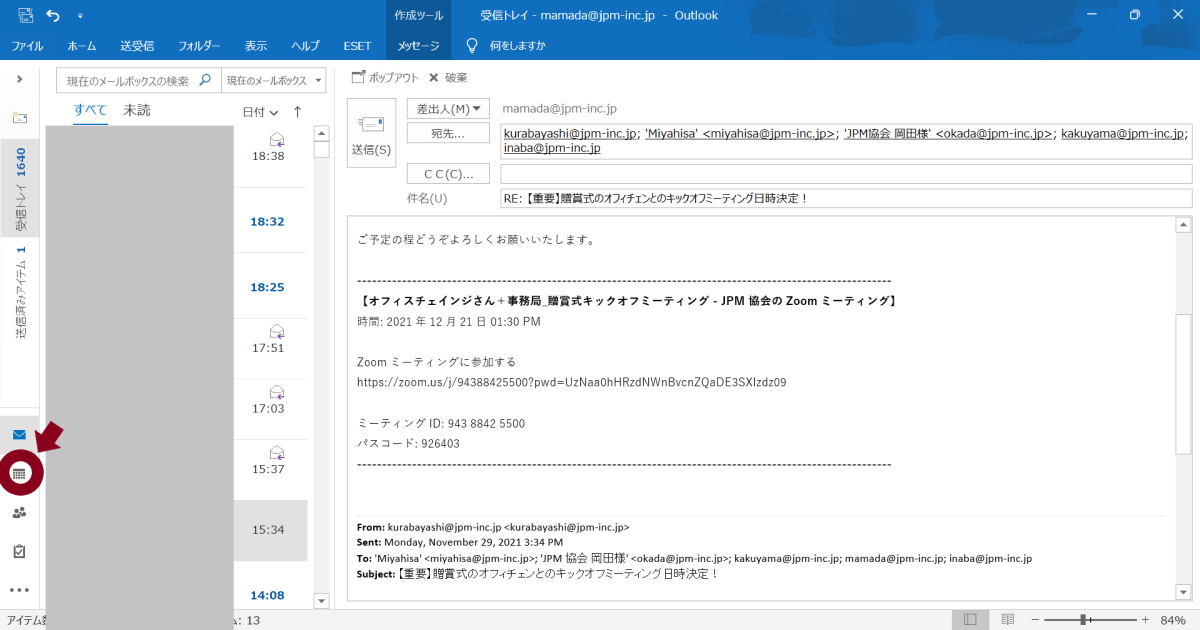Open the 受信トレイ 1640 folder
Viewport: 1200px width, 630px height.
[21, 189]
